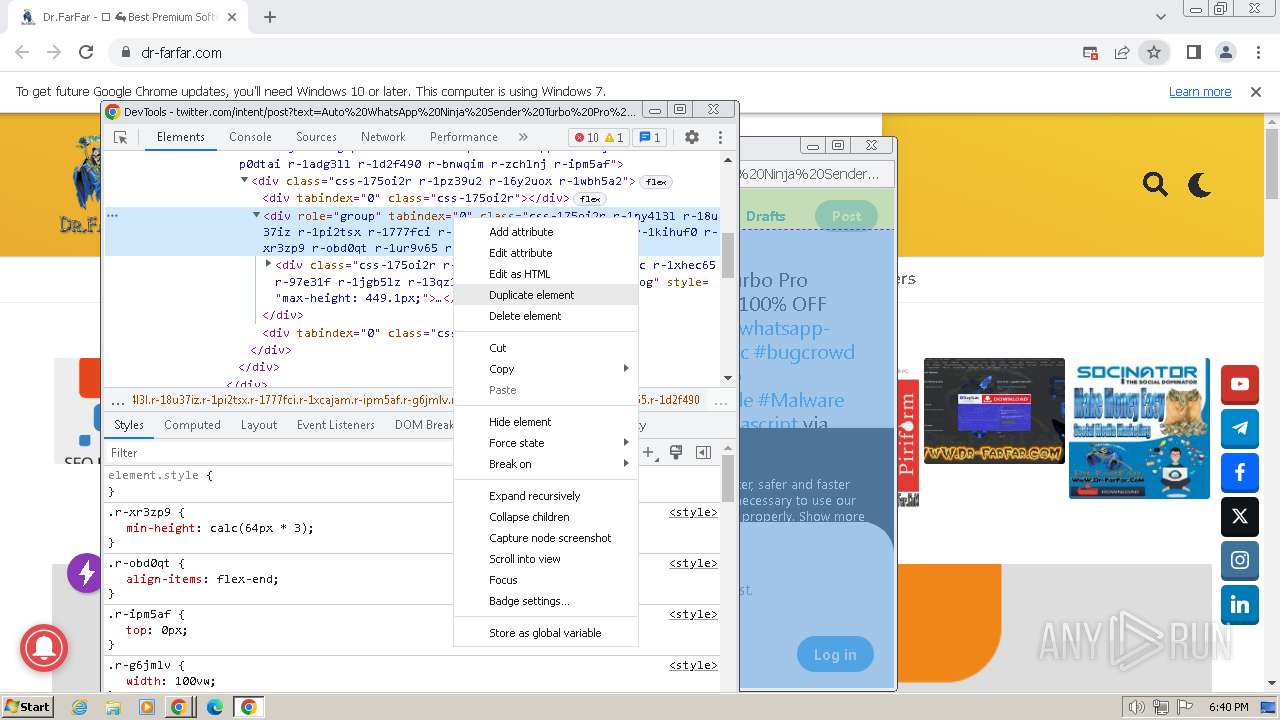The height and width of the screenshot is (720, 1280).
Task: Open the Socinator banner thumbnail
Action: [1139, 429]
